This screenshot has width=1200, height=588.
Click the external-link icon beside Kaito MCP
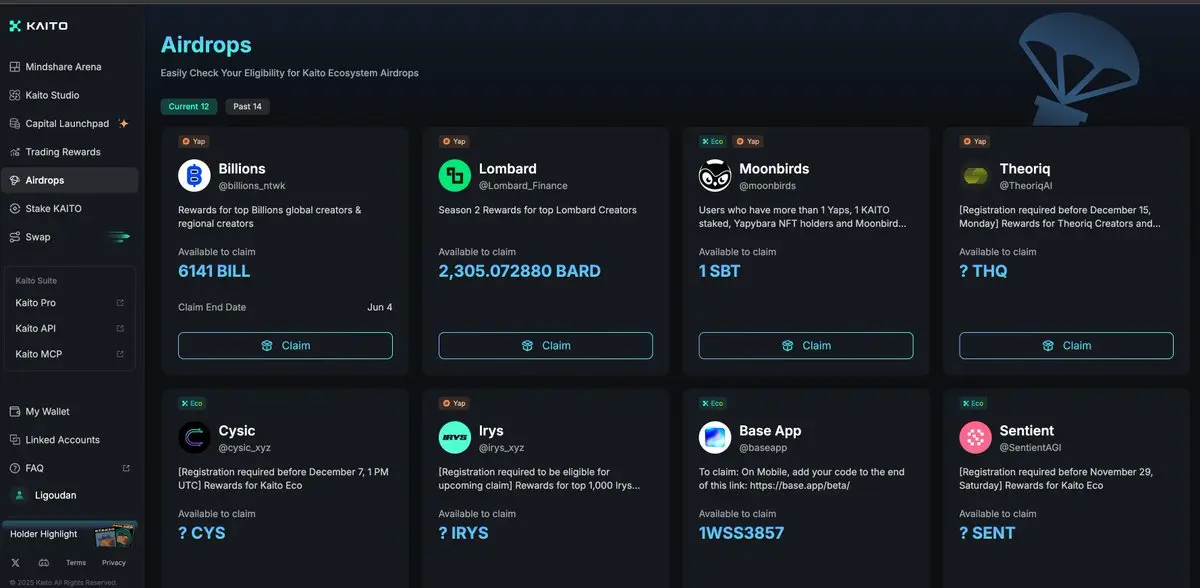(120, 354)
